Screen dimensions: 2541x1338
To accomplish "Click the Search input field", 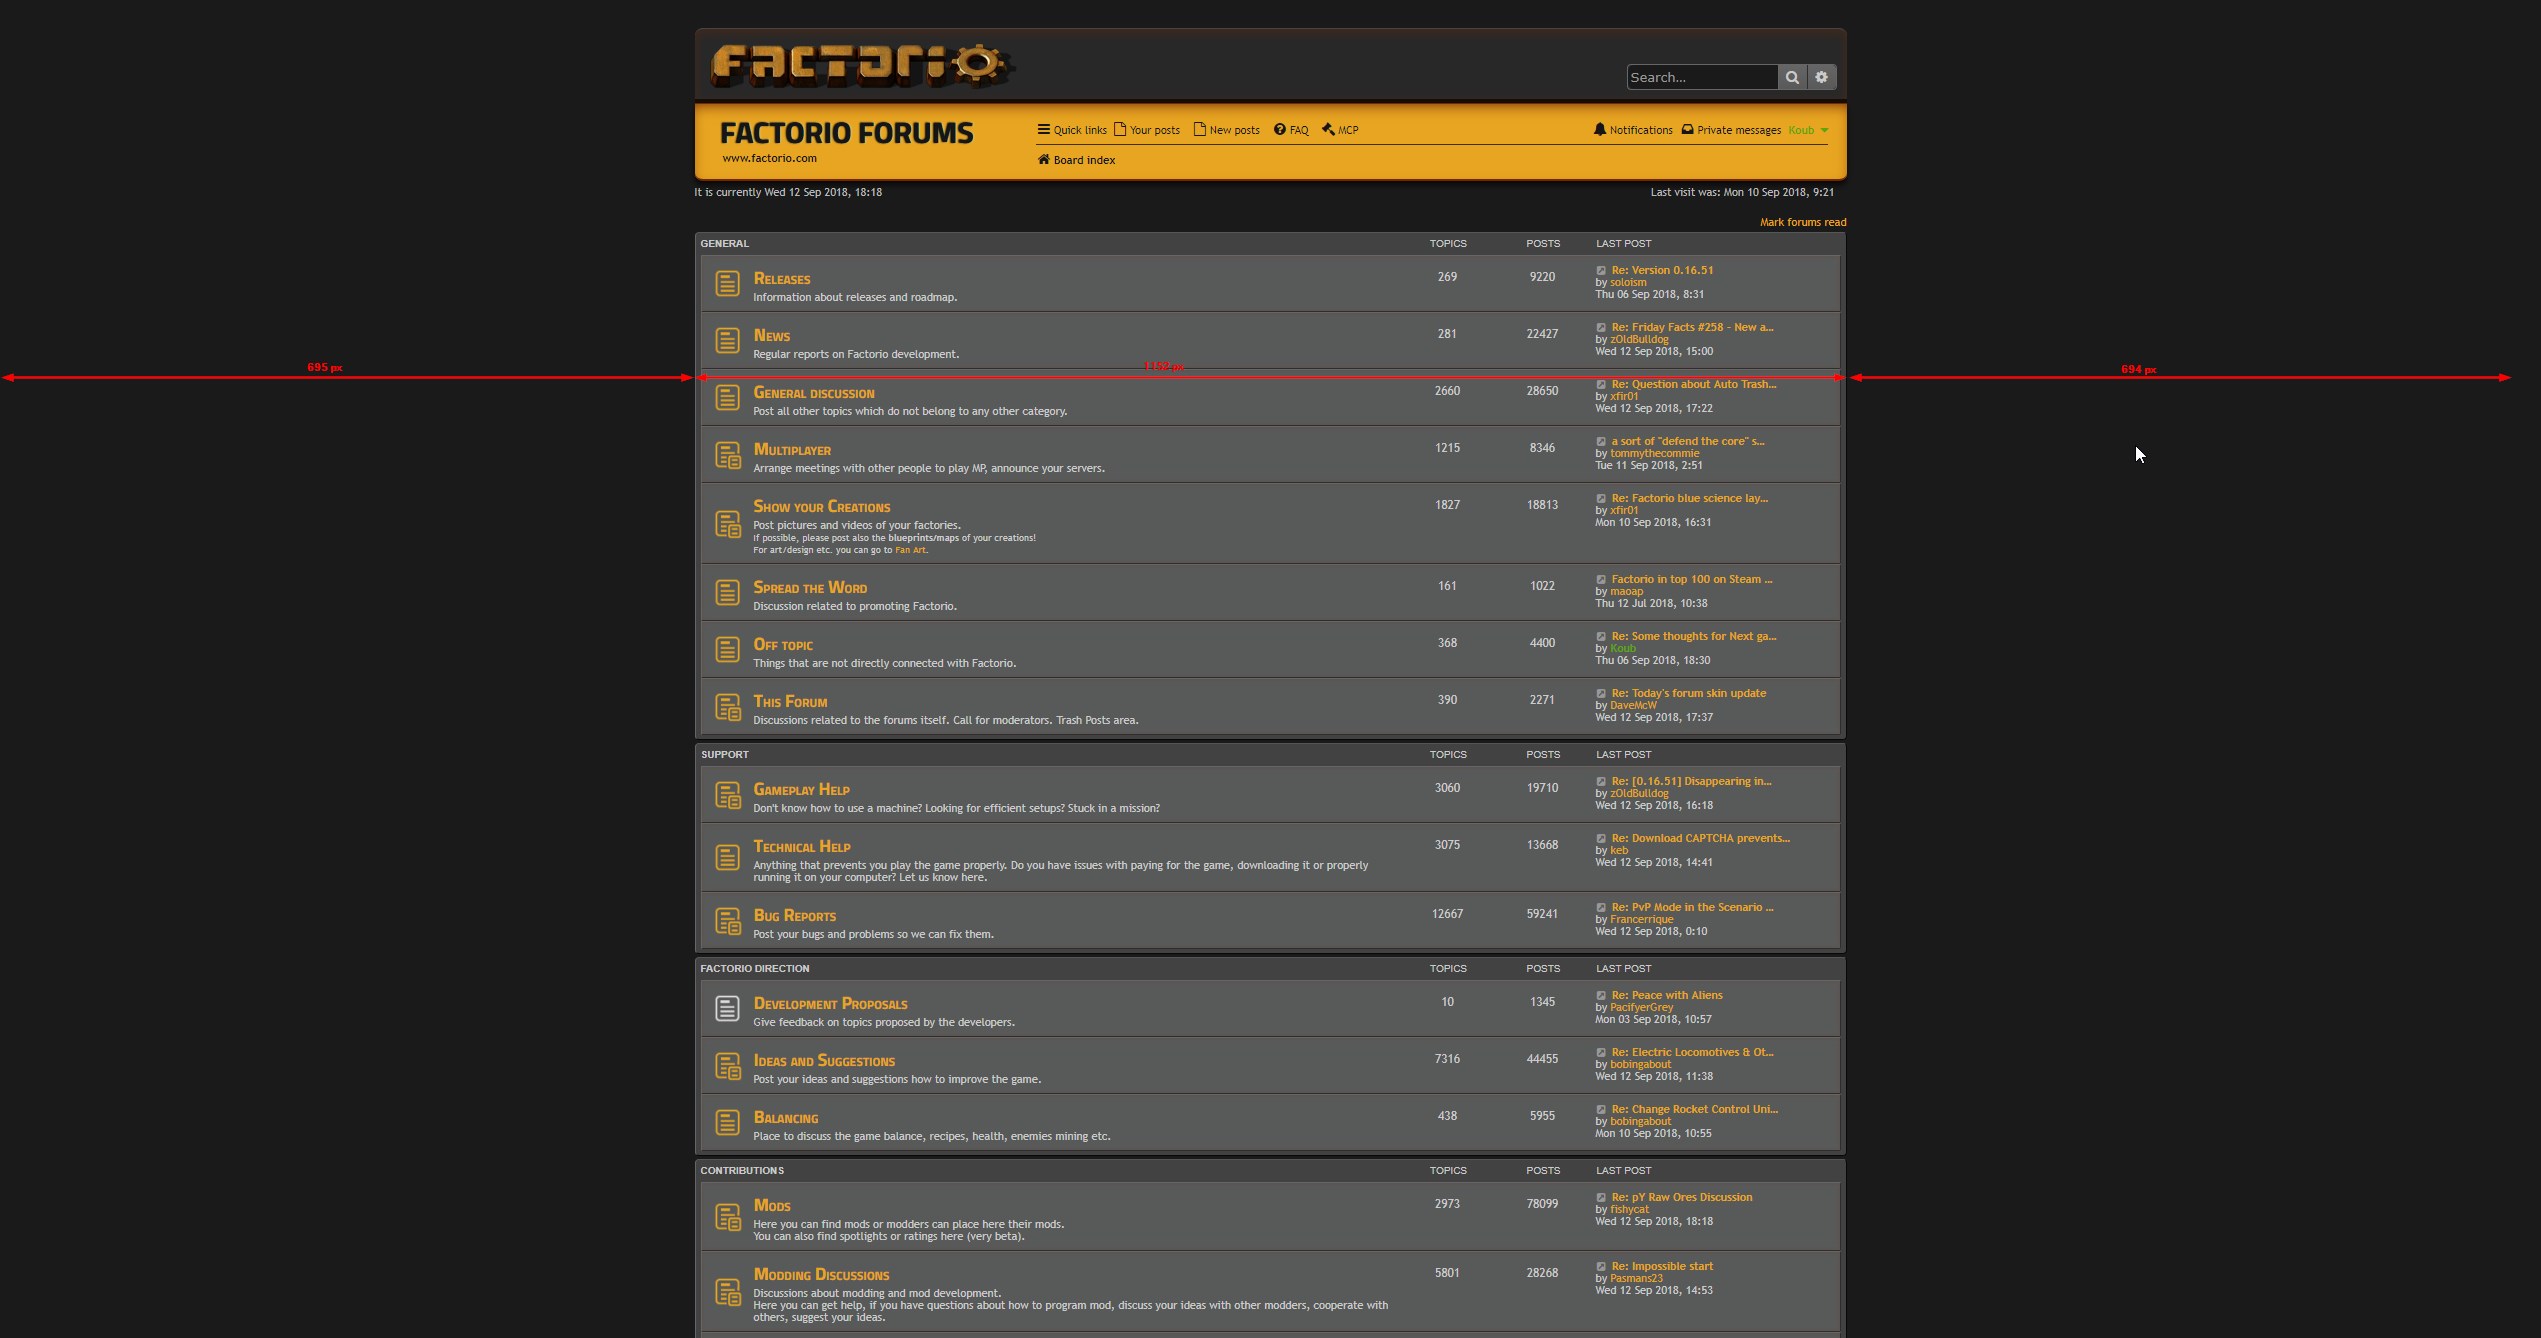I will click(1699, 76).
